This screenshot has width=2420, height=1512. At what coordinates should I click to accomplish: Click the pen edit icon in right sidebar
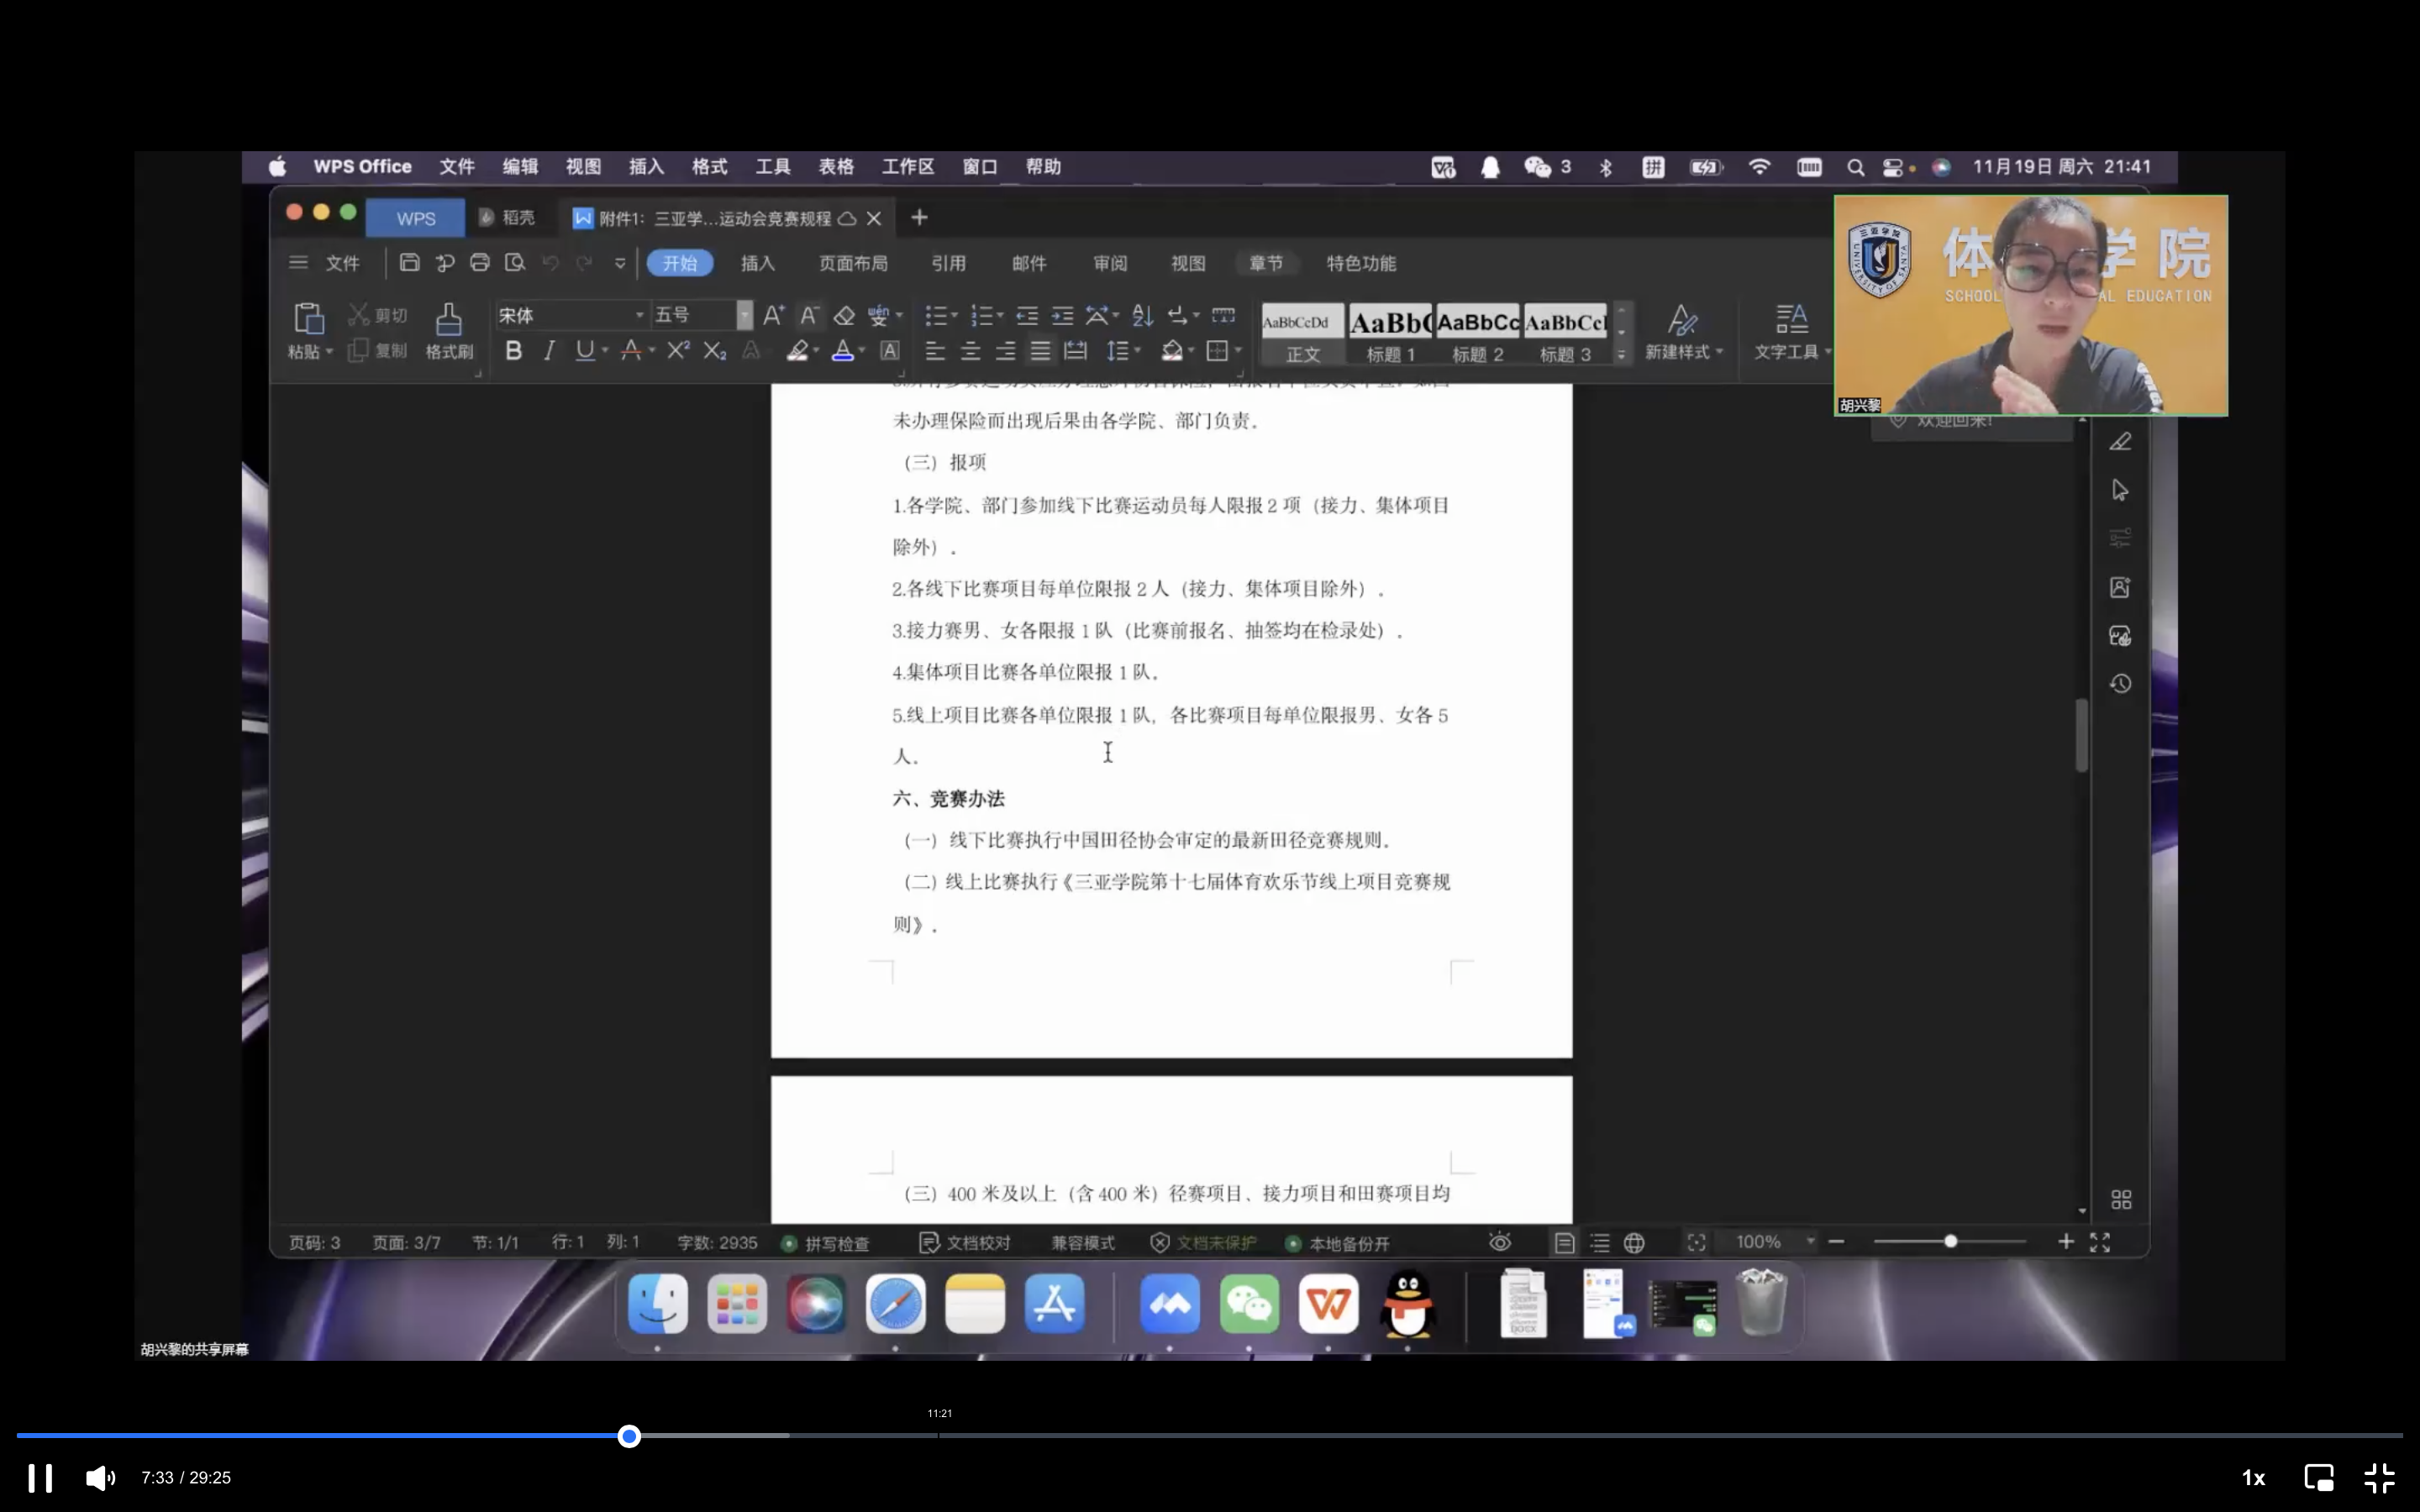point(2120,442)
